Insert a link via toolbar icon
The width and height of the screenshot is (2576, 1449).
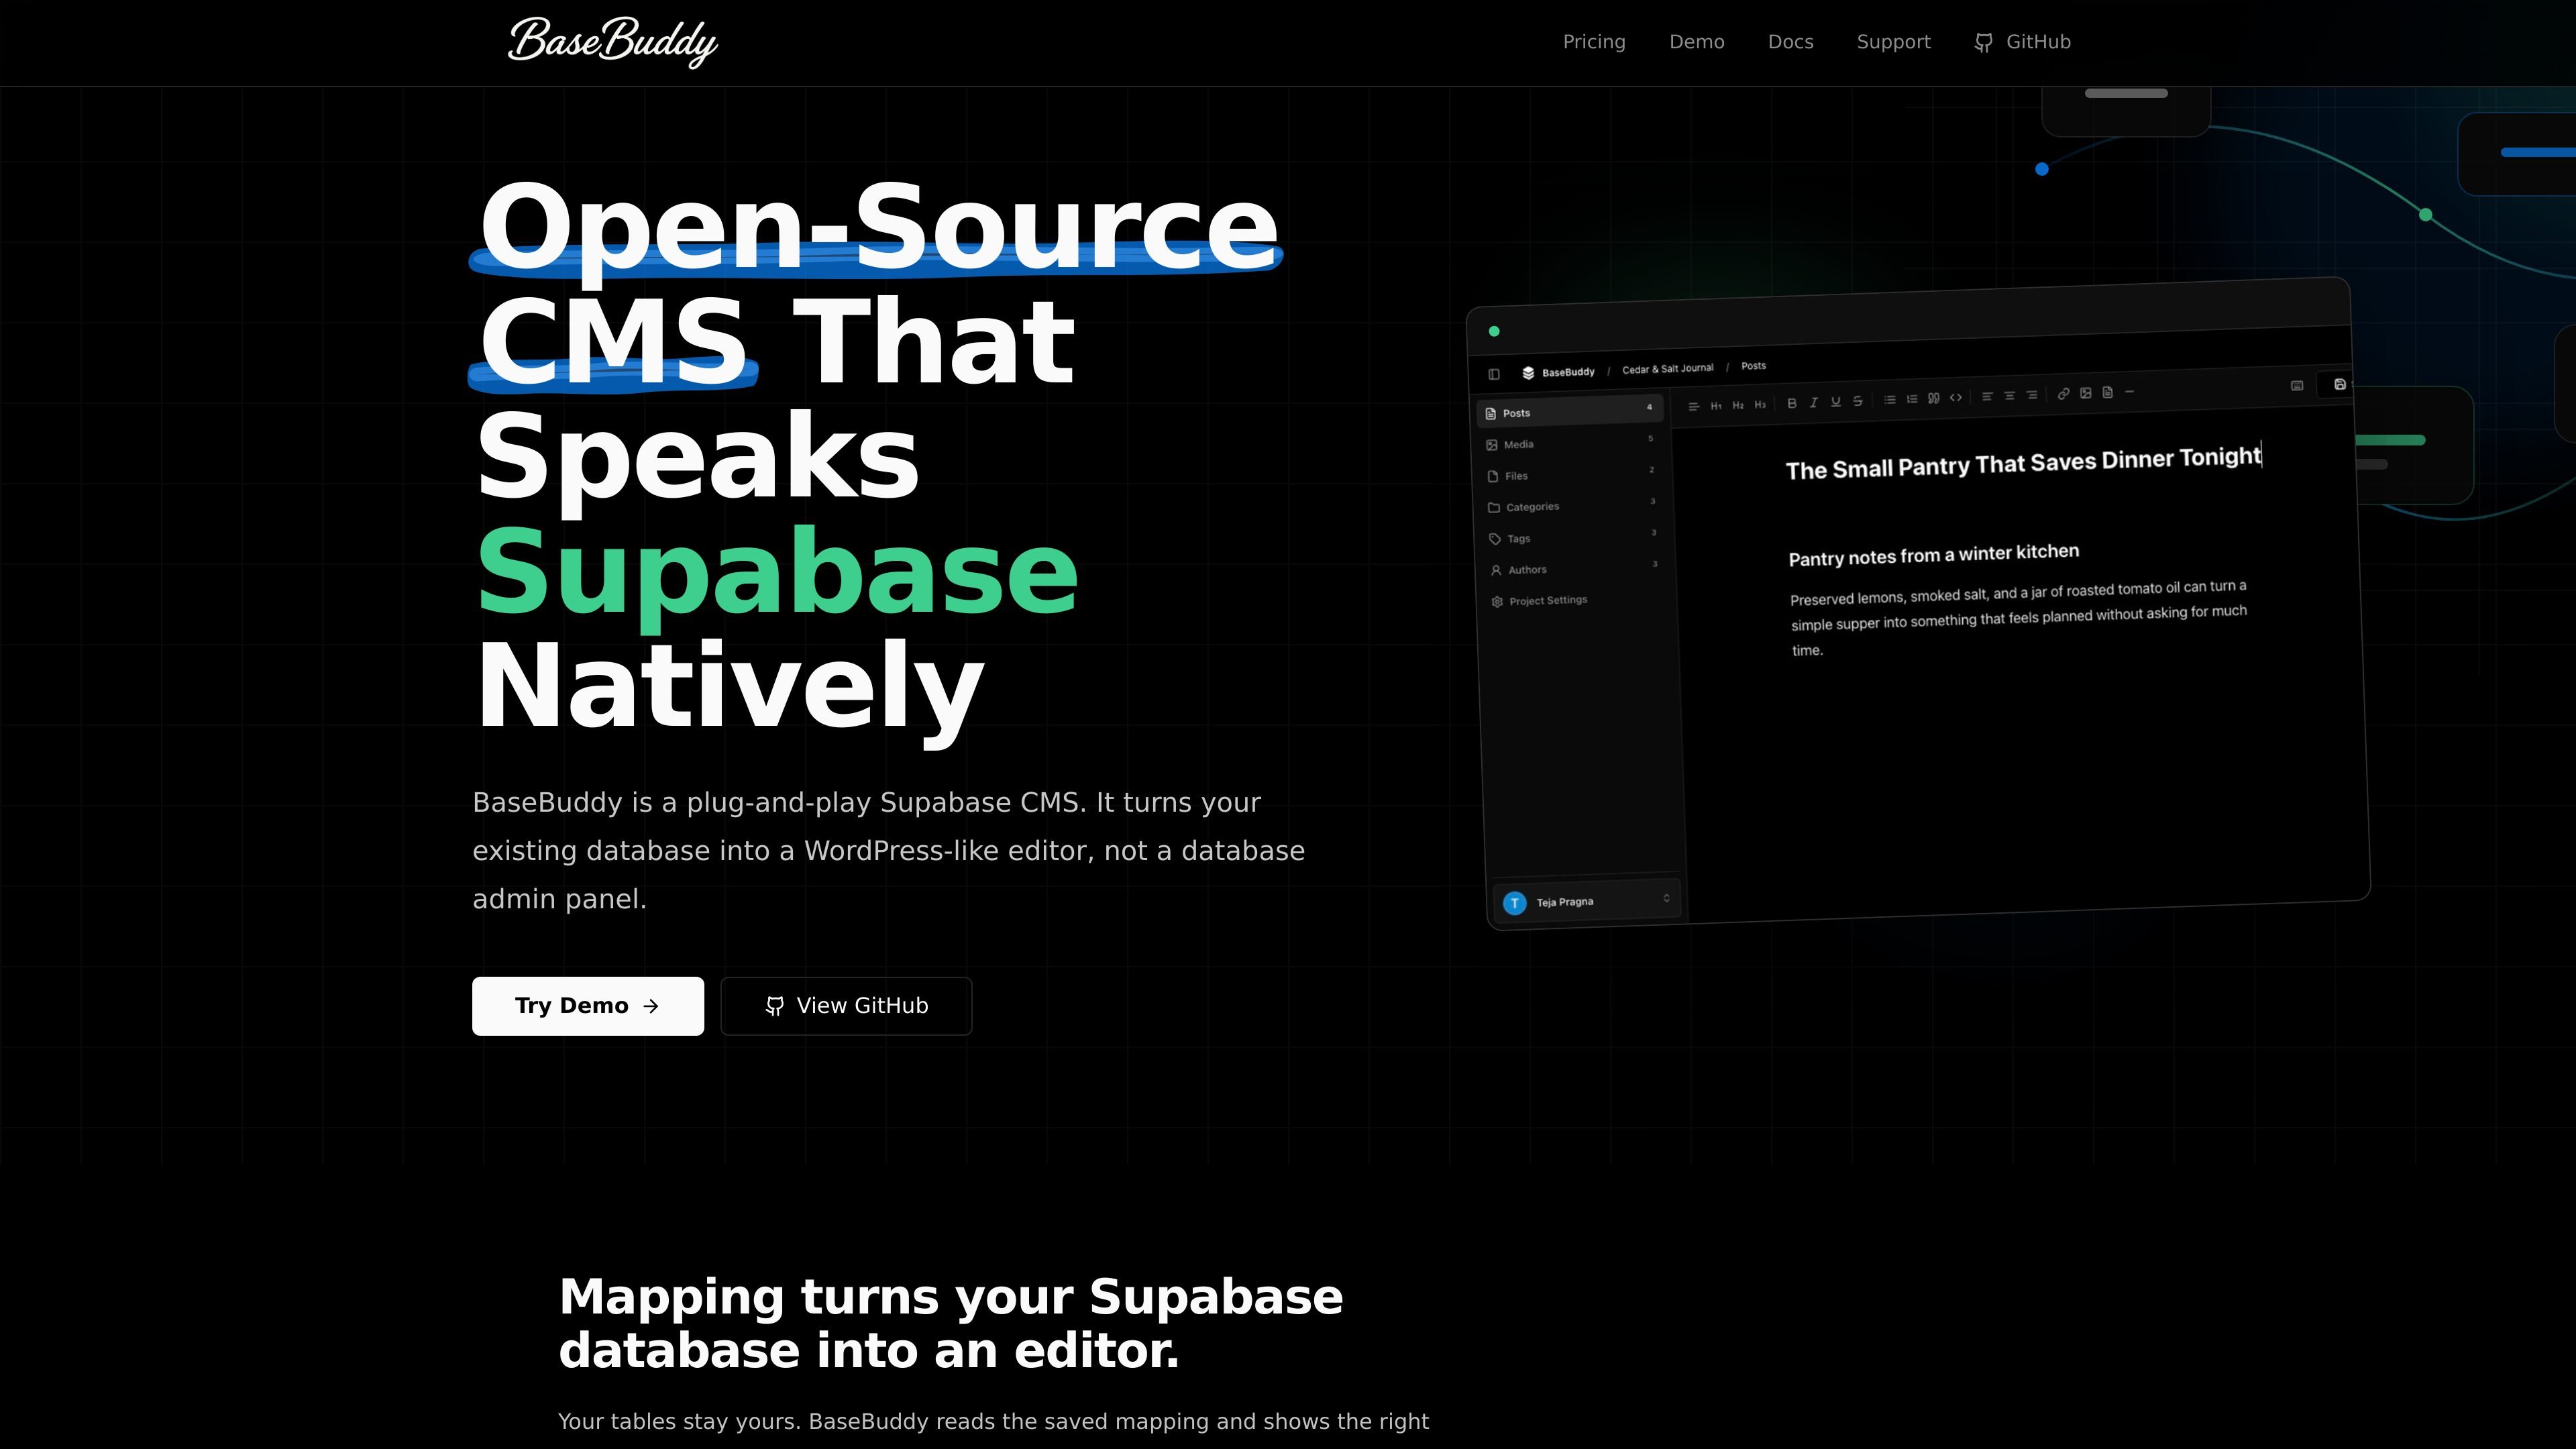(x=2063, y=394)
